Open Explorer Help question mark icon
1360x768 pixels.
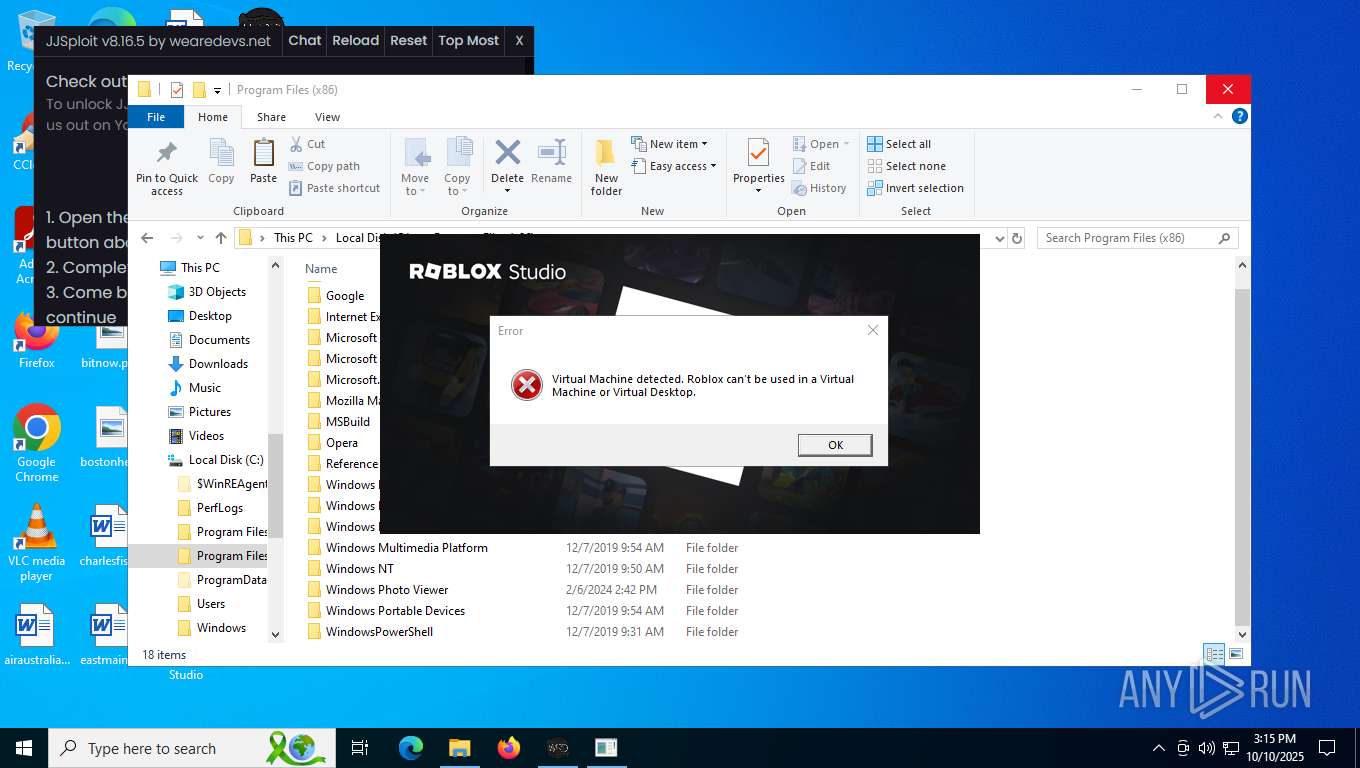1240,116
